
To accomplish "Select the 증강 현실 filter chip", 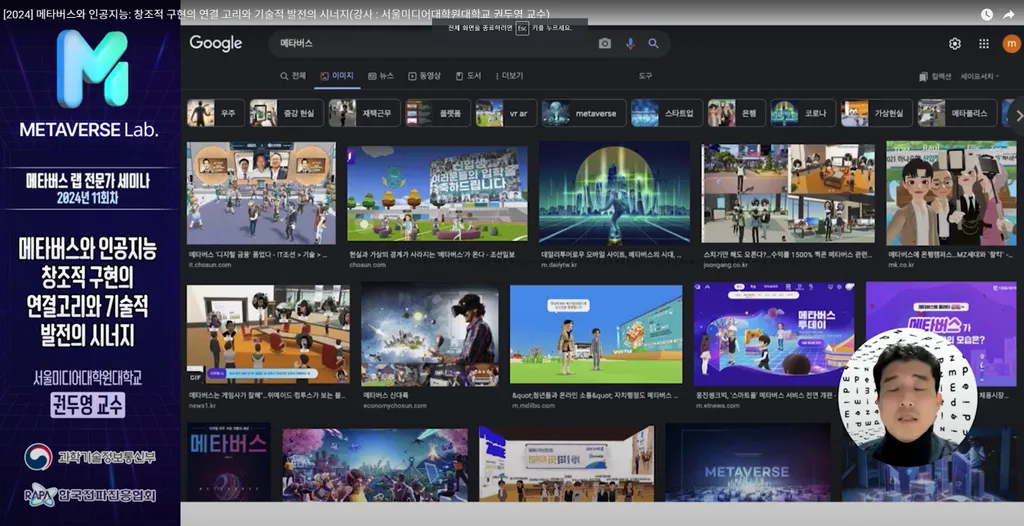I will (287, 113).
